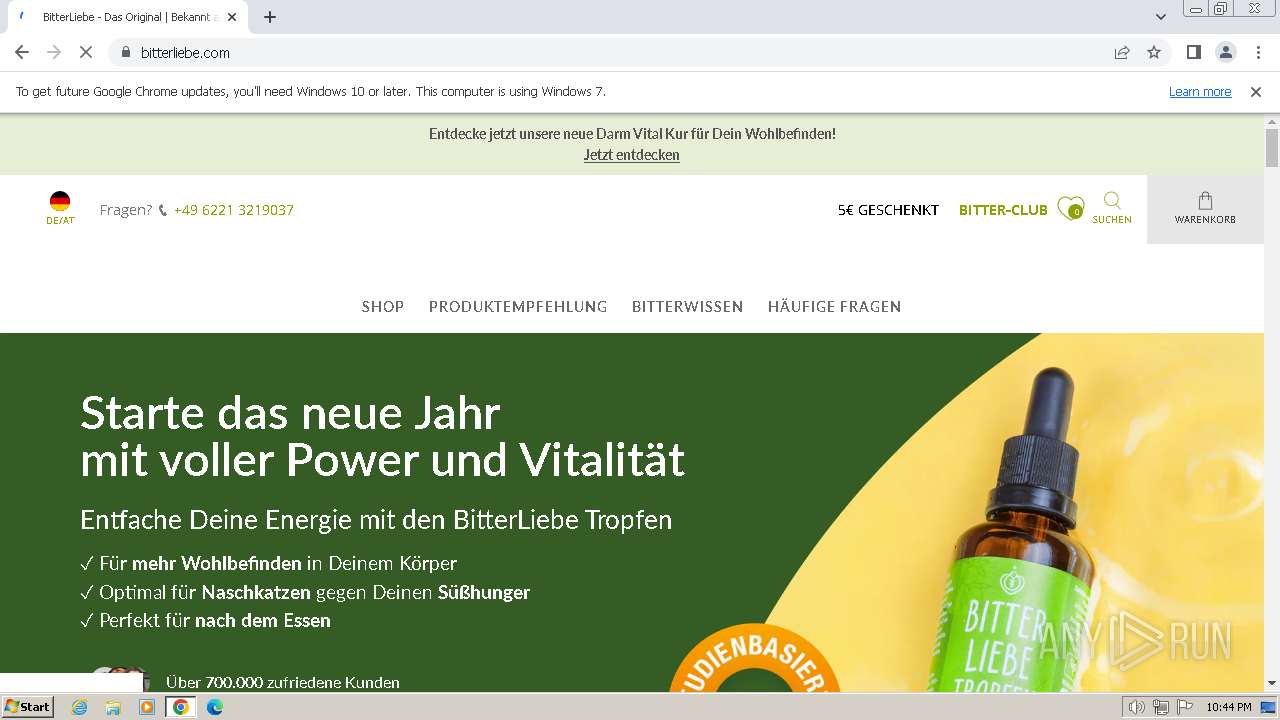Image resolution: width=1280 pixels, height=720 pixels.
Task: Open Windows Media Player from the taskbar
Action: pyautogui.click(x=147, y=707)
